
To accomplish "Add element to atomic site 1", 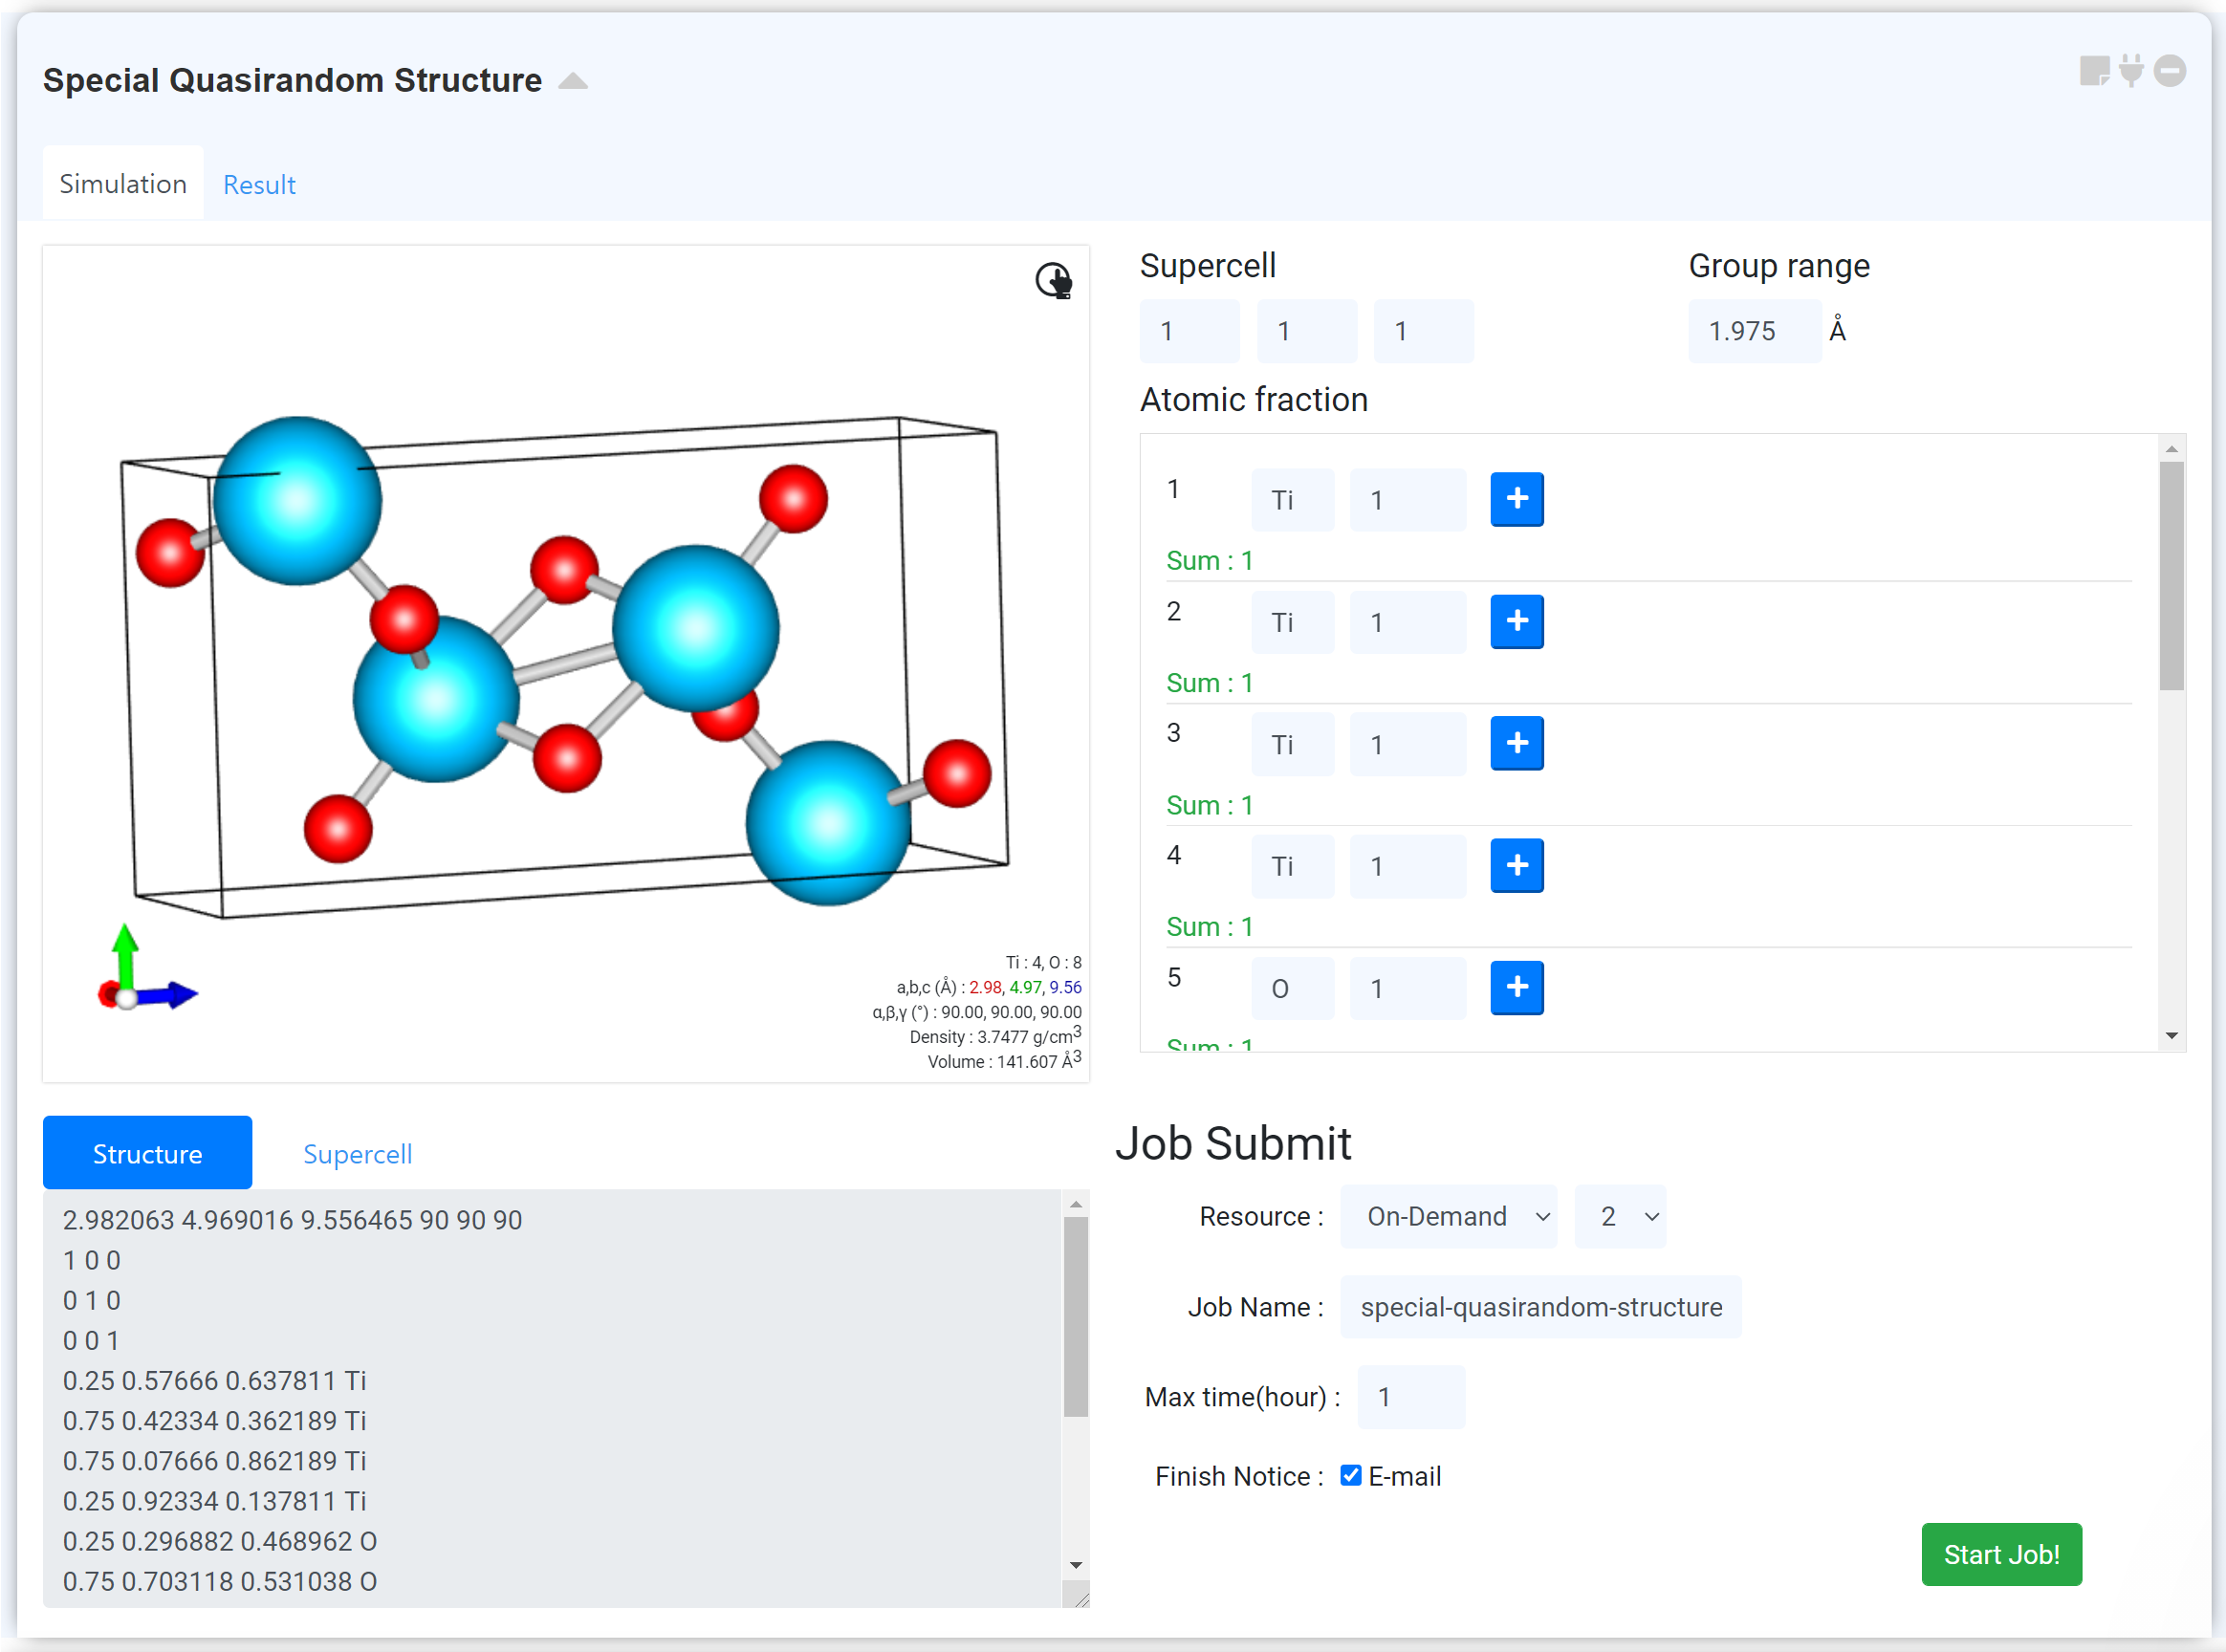I will tap(1516, 499).
